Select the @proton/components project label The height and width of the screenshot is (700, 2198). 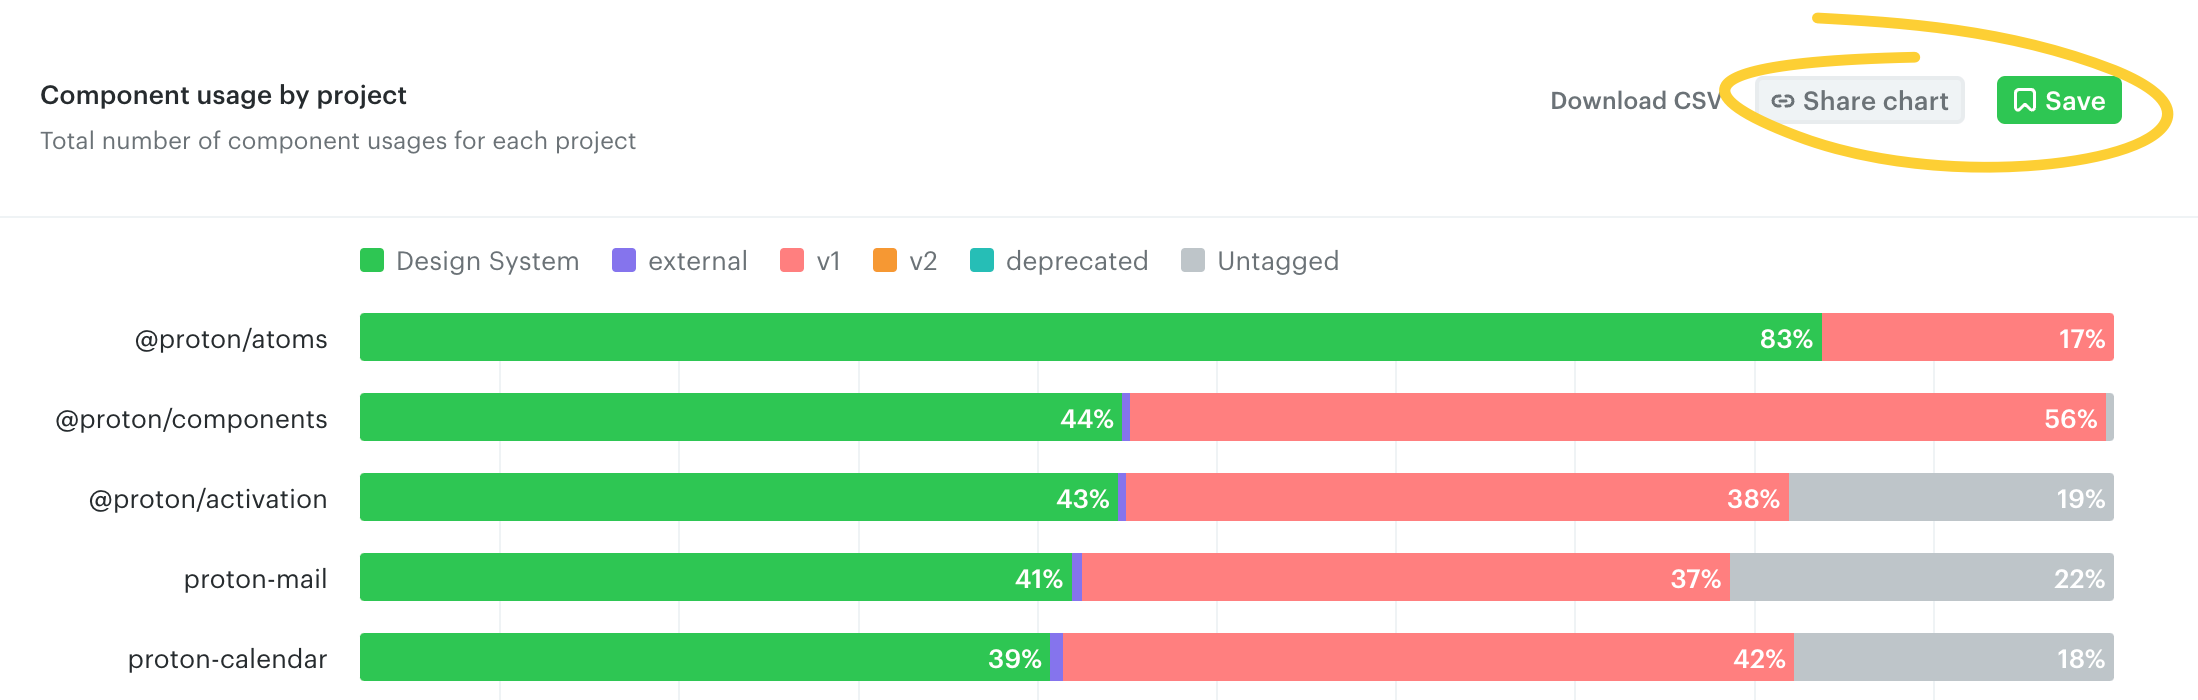191,419
